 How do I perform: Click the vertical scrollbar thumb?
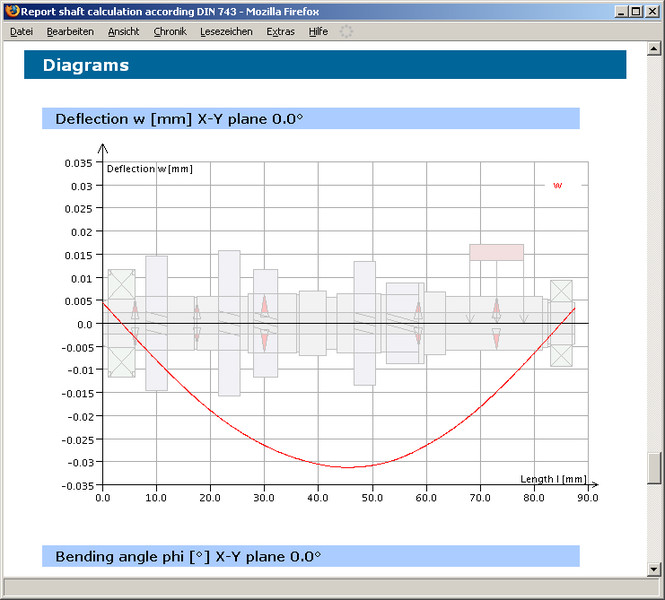pos(655,467)
